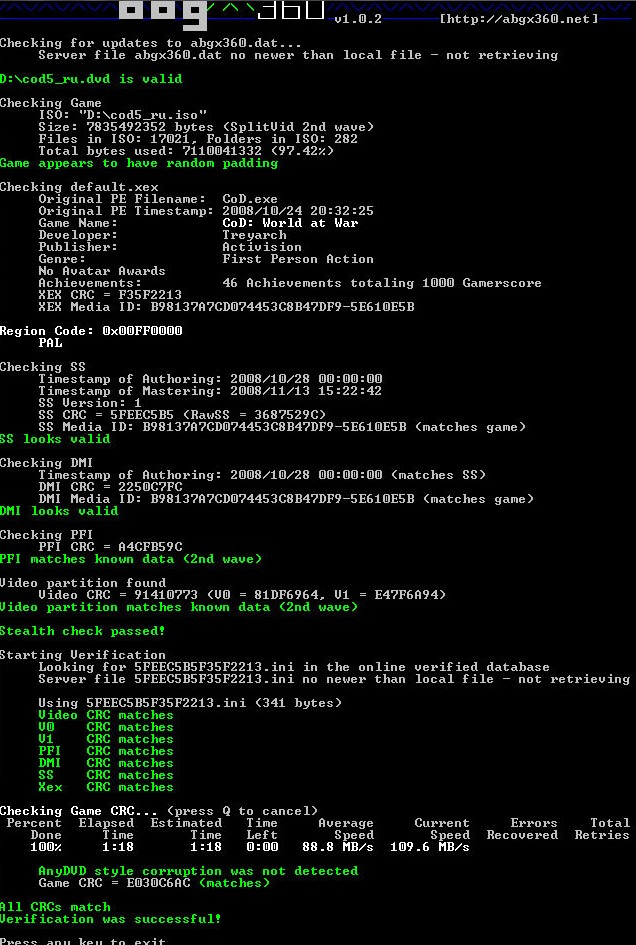Click the 'Checking Game' heading
The width and height of the screenshot is (636, 945).
point(51,103)
